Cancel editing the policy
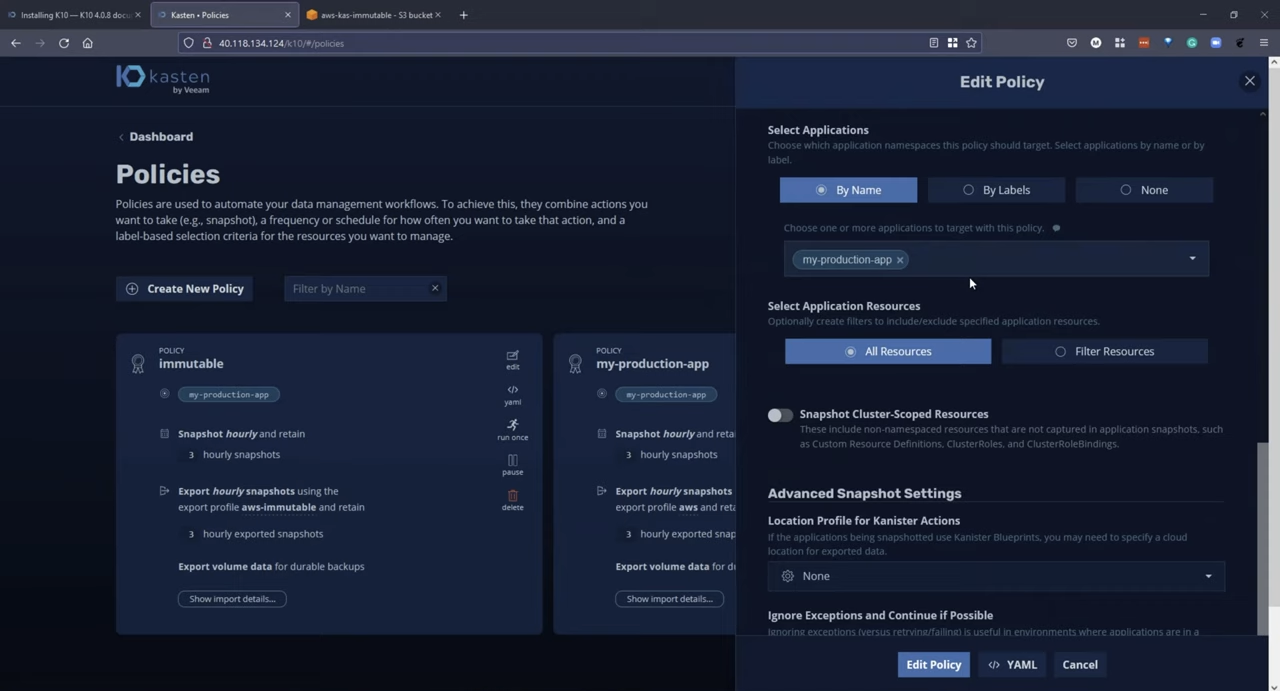The width and height of the screenshot is (1280, 691). point(1080,664)
